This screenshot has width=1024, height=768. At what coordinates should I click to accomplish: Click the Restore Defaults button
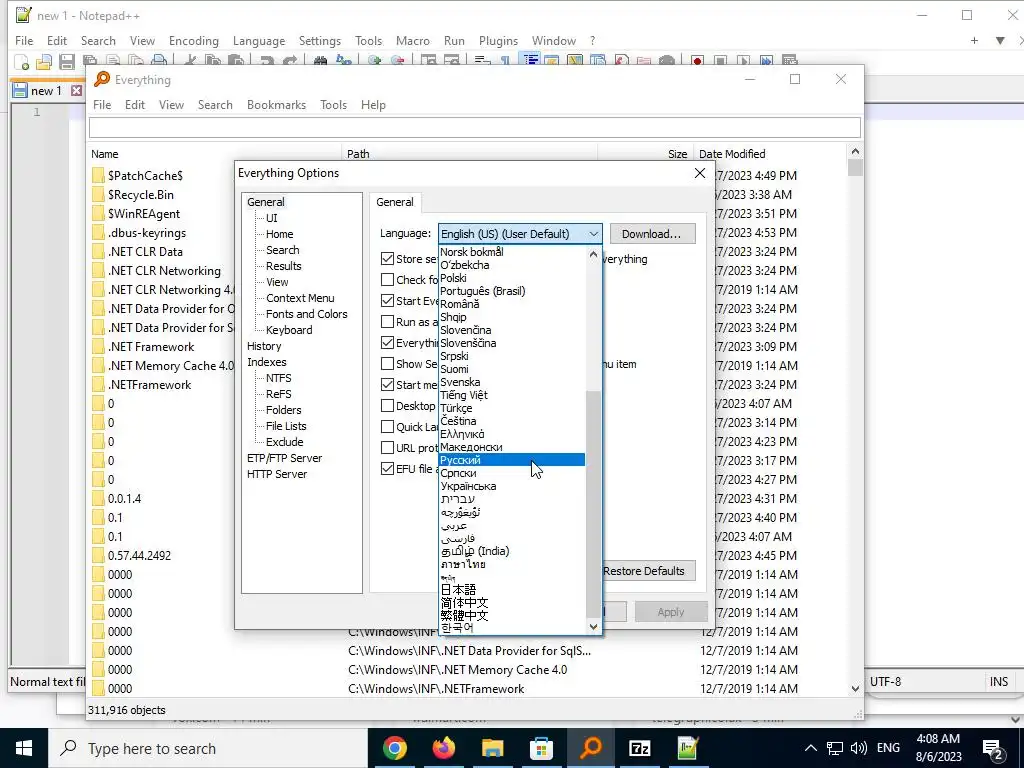[x=644, y=571]
